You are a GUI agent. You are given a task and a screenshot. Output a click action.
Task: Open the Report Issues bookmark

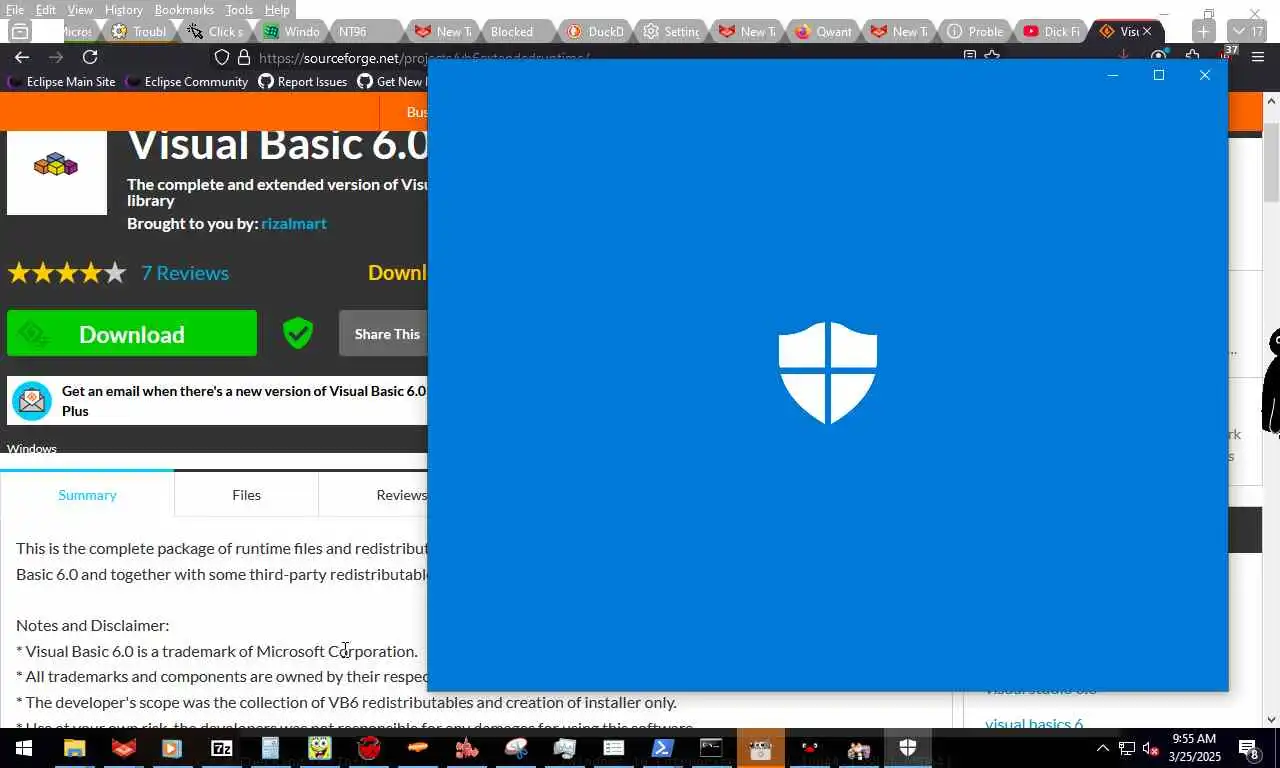303,81
